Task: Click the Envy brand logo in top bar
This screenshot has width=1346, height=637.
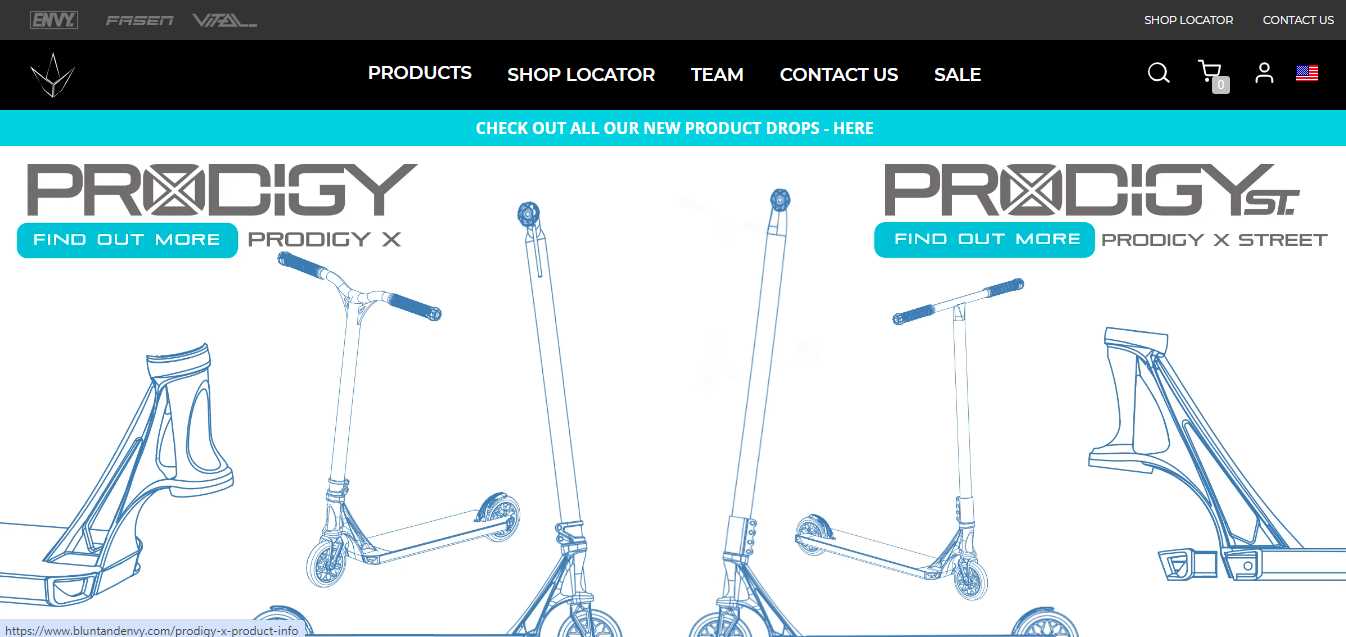Action: pos(54,20)
